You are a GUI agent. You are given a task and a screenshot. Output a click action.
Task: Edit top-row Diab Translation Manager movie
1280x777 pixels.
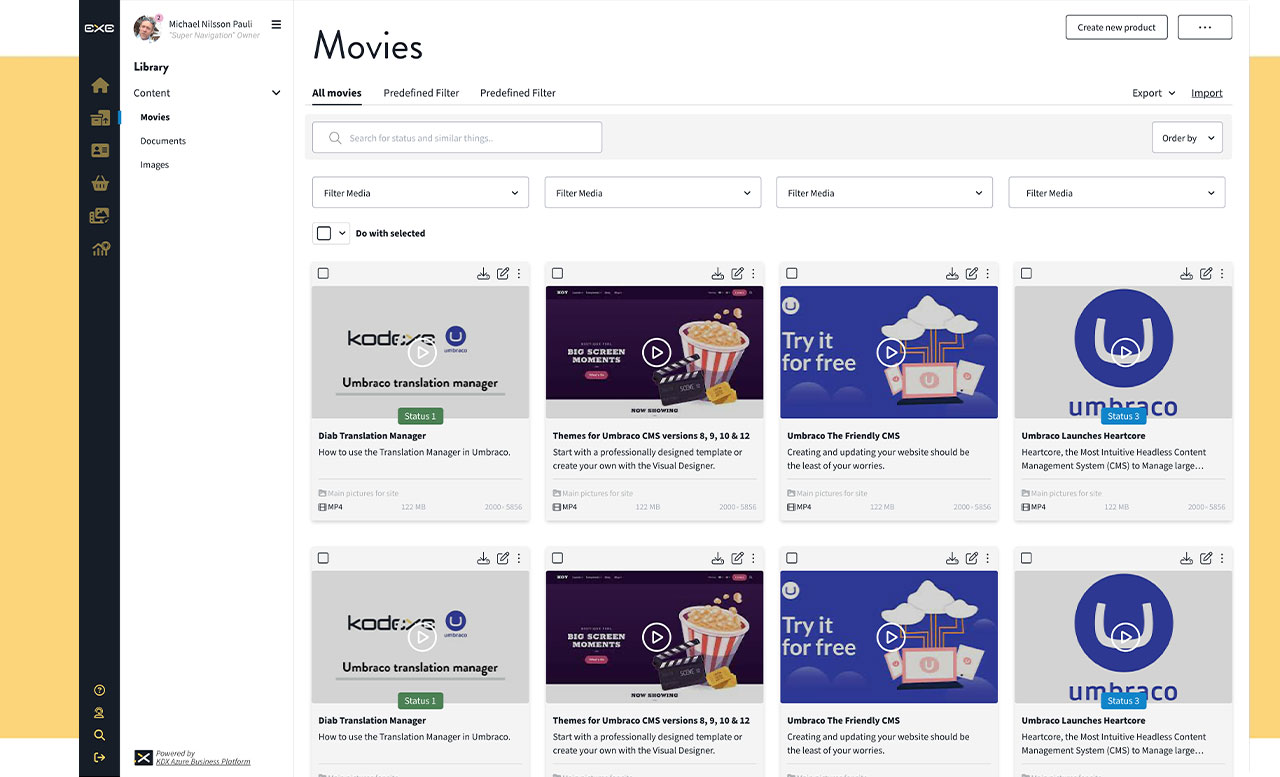[x=503, y=273]
